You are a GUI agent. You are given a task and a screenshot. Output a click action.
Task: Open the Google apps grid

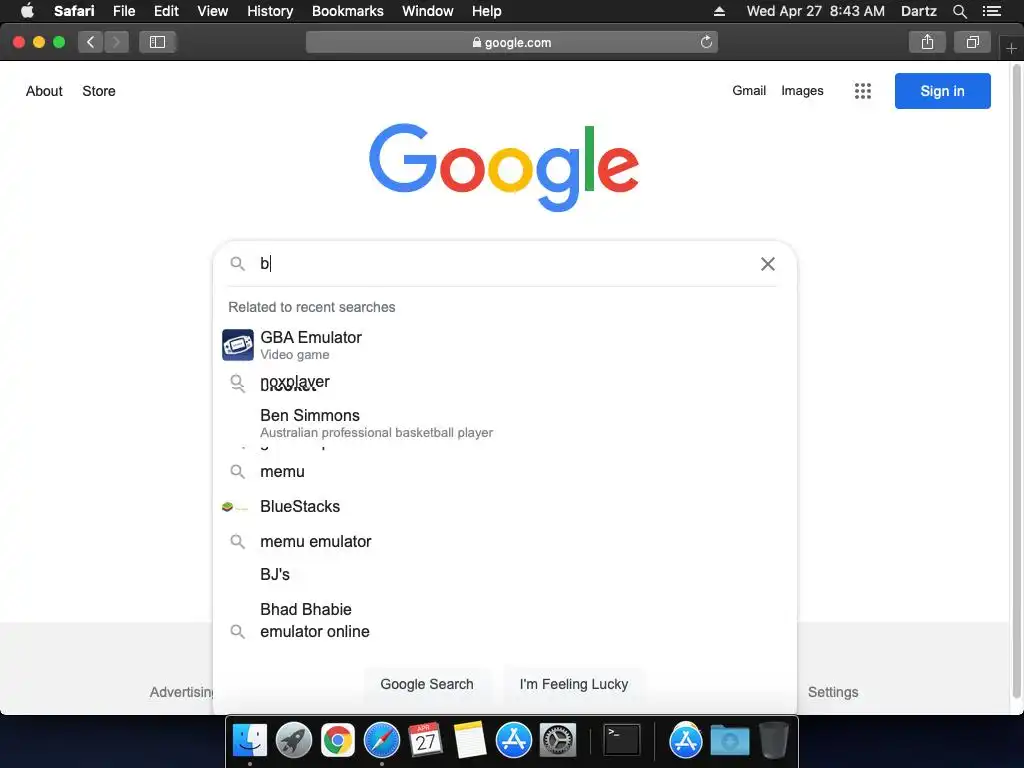863,91
